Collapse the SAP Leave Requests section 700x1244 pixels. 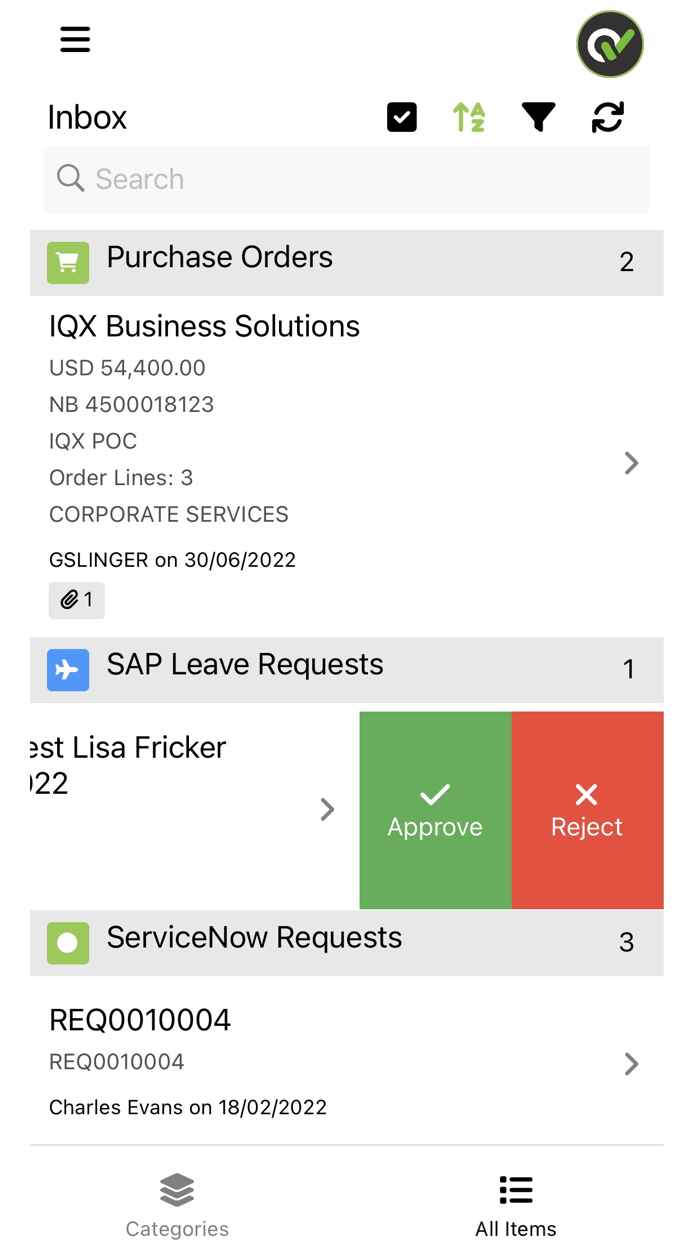(347, 669)
